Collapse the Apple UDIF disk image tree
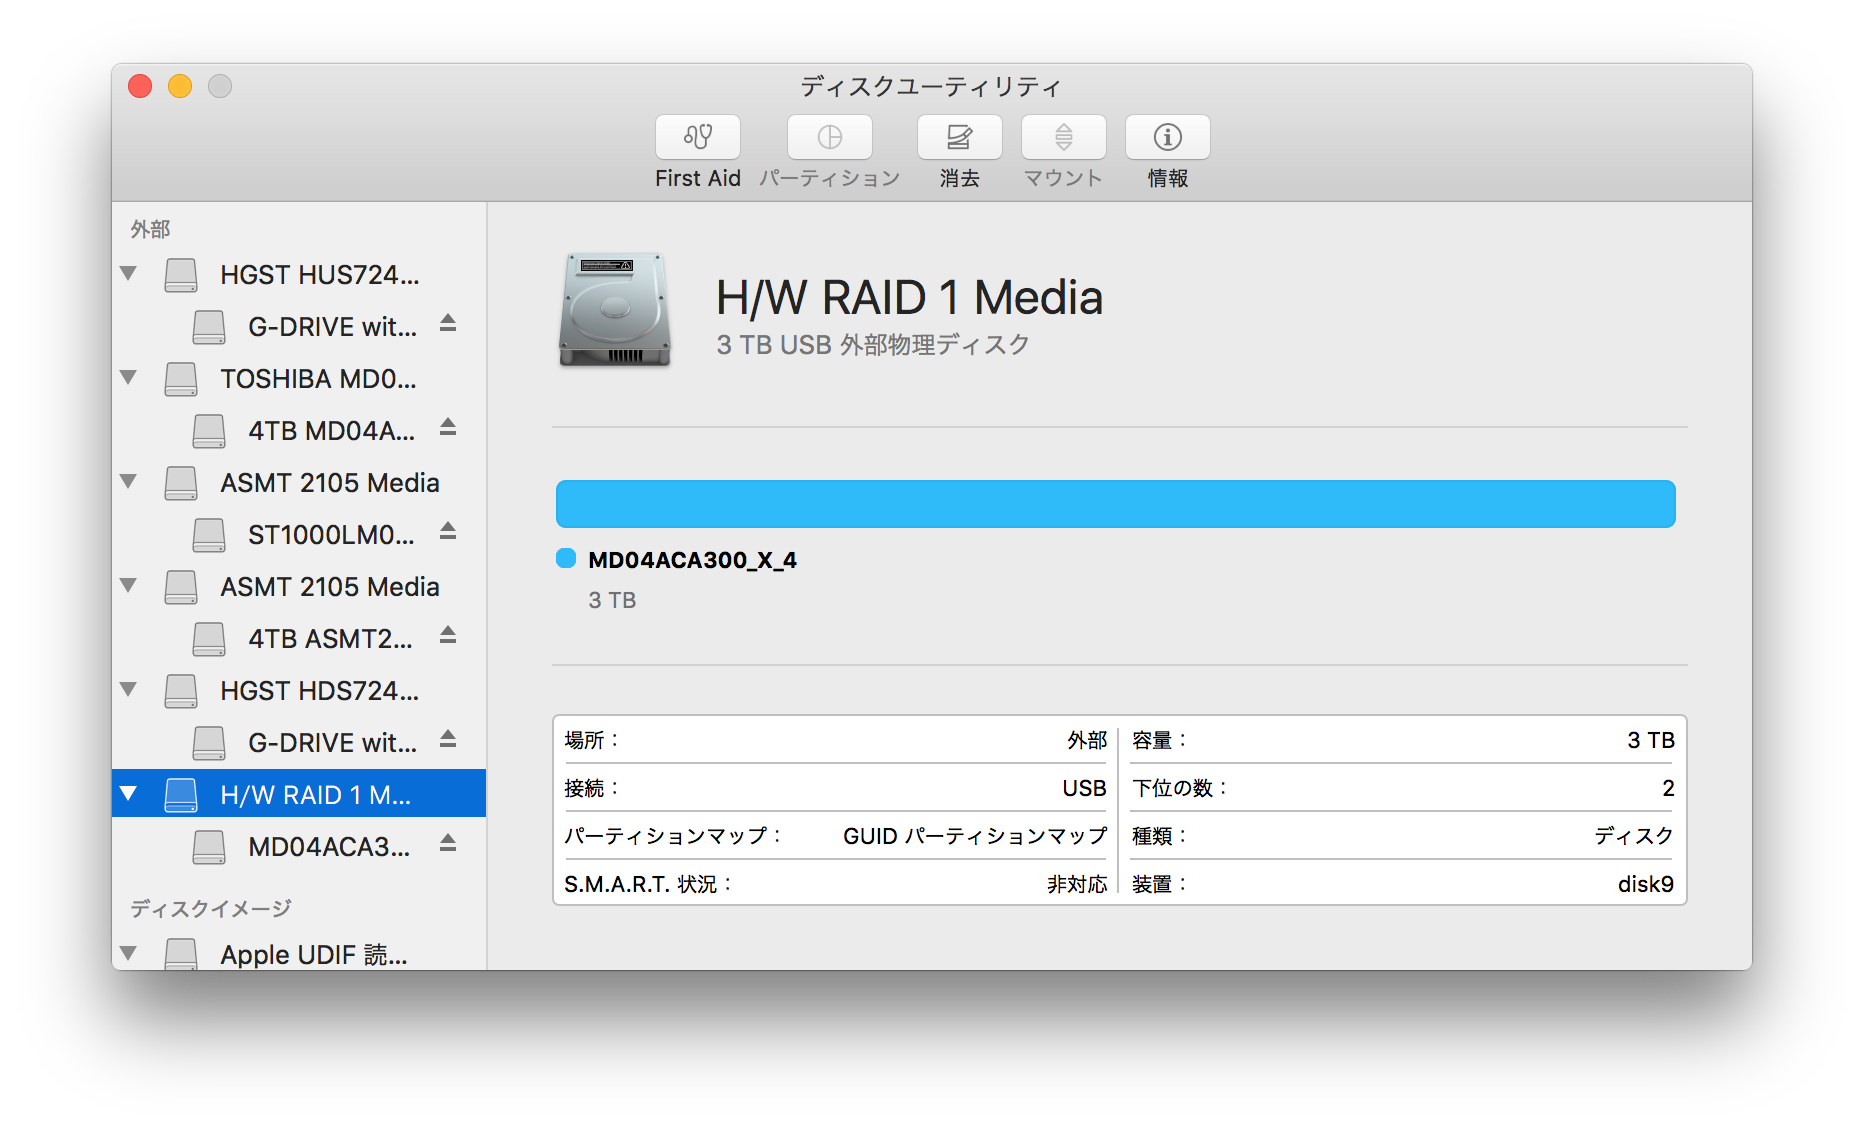 point(128,953)
